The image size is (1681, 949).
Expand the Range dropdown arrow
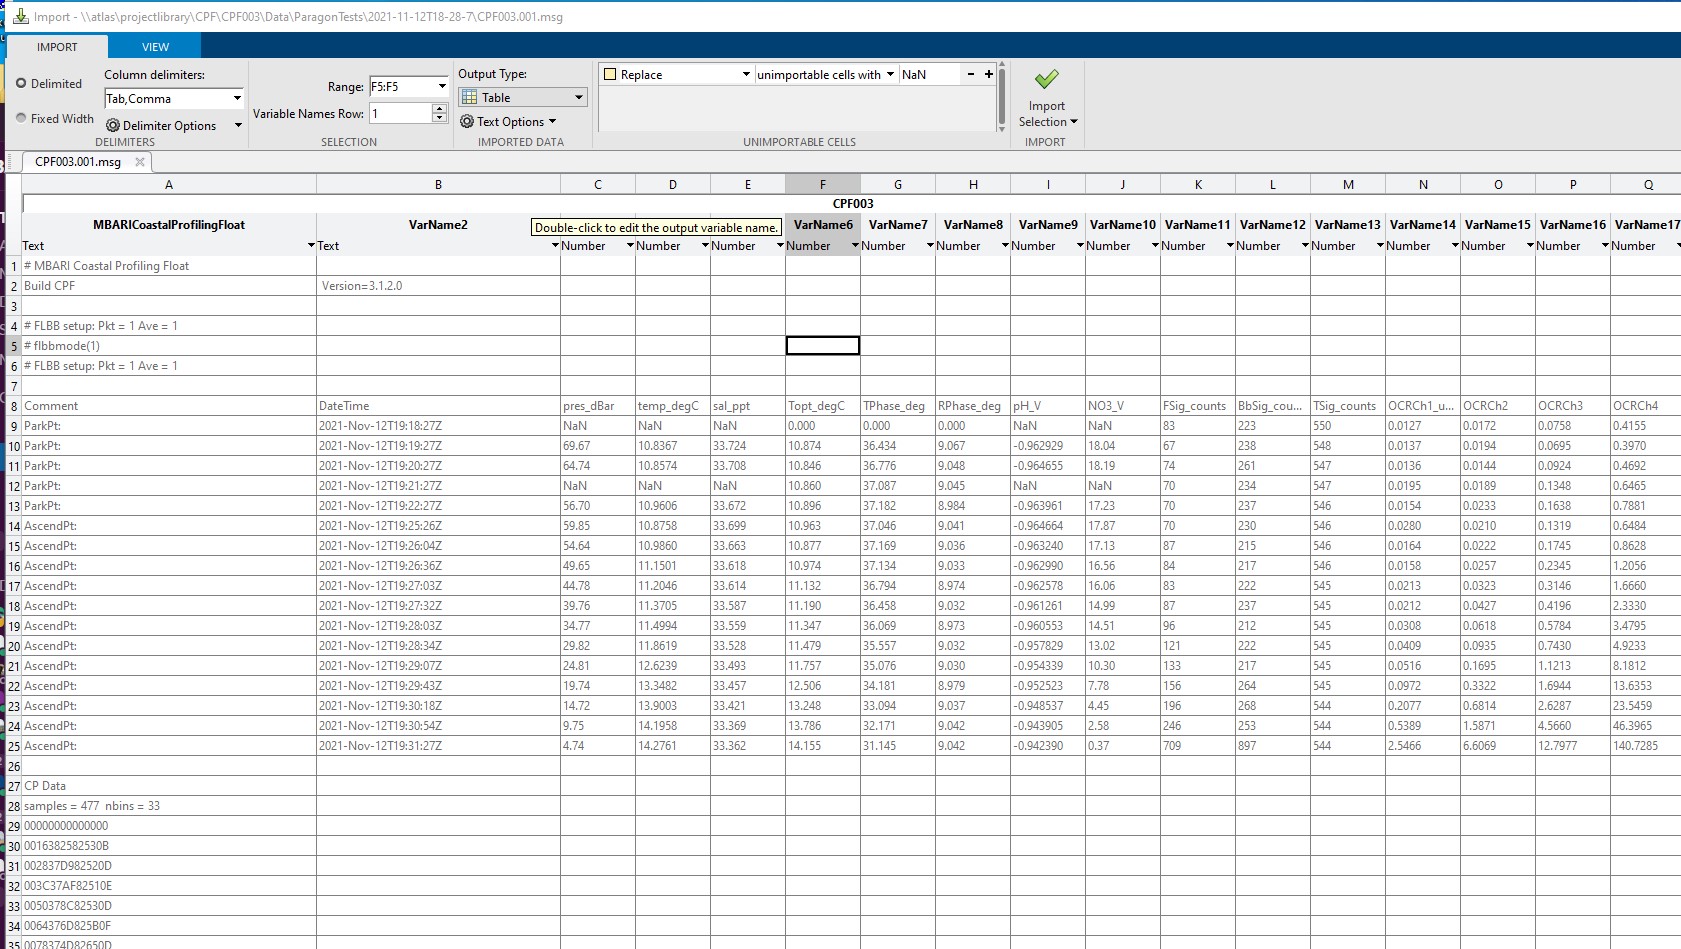pyautogui.click(x=442, y=87)
